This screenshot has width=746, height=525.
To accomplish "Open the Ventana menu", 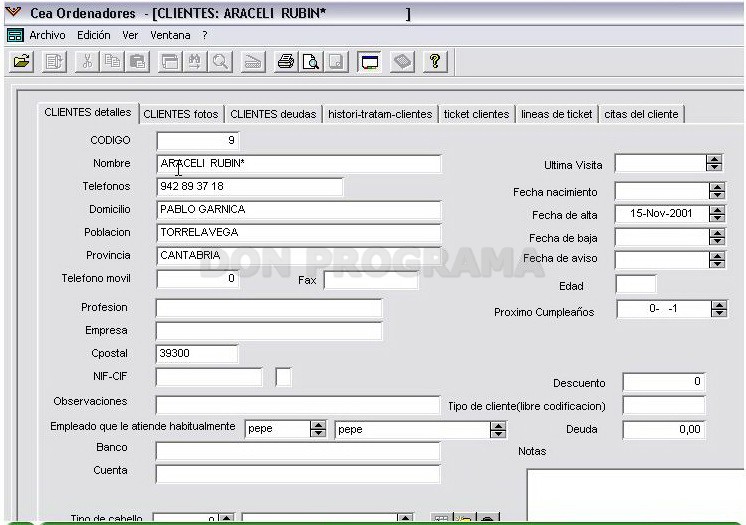I will 170,35.
